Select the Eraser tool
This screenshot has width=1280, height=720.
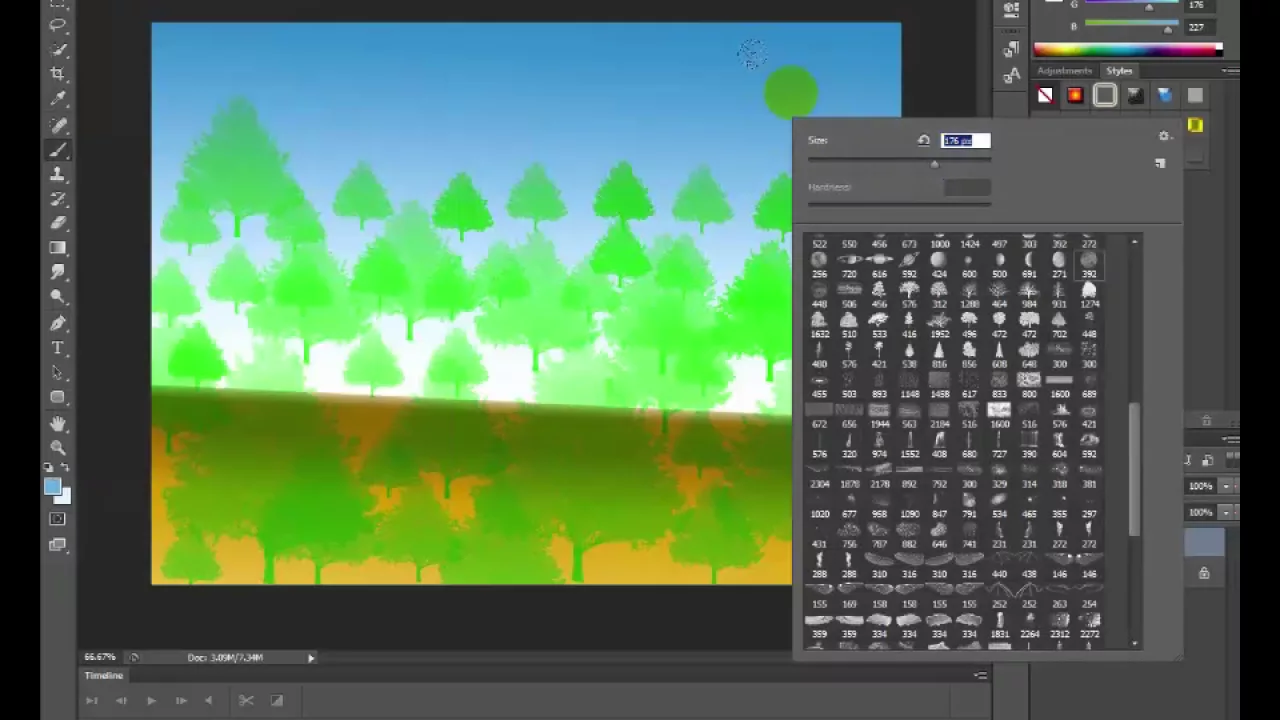(x=58, y=223)
